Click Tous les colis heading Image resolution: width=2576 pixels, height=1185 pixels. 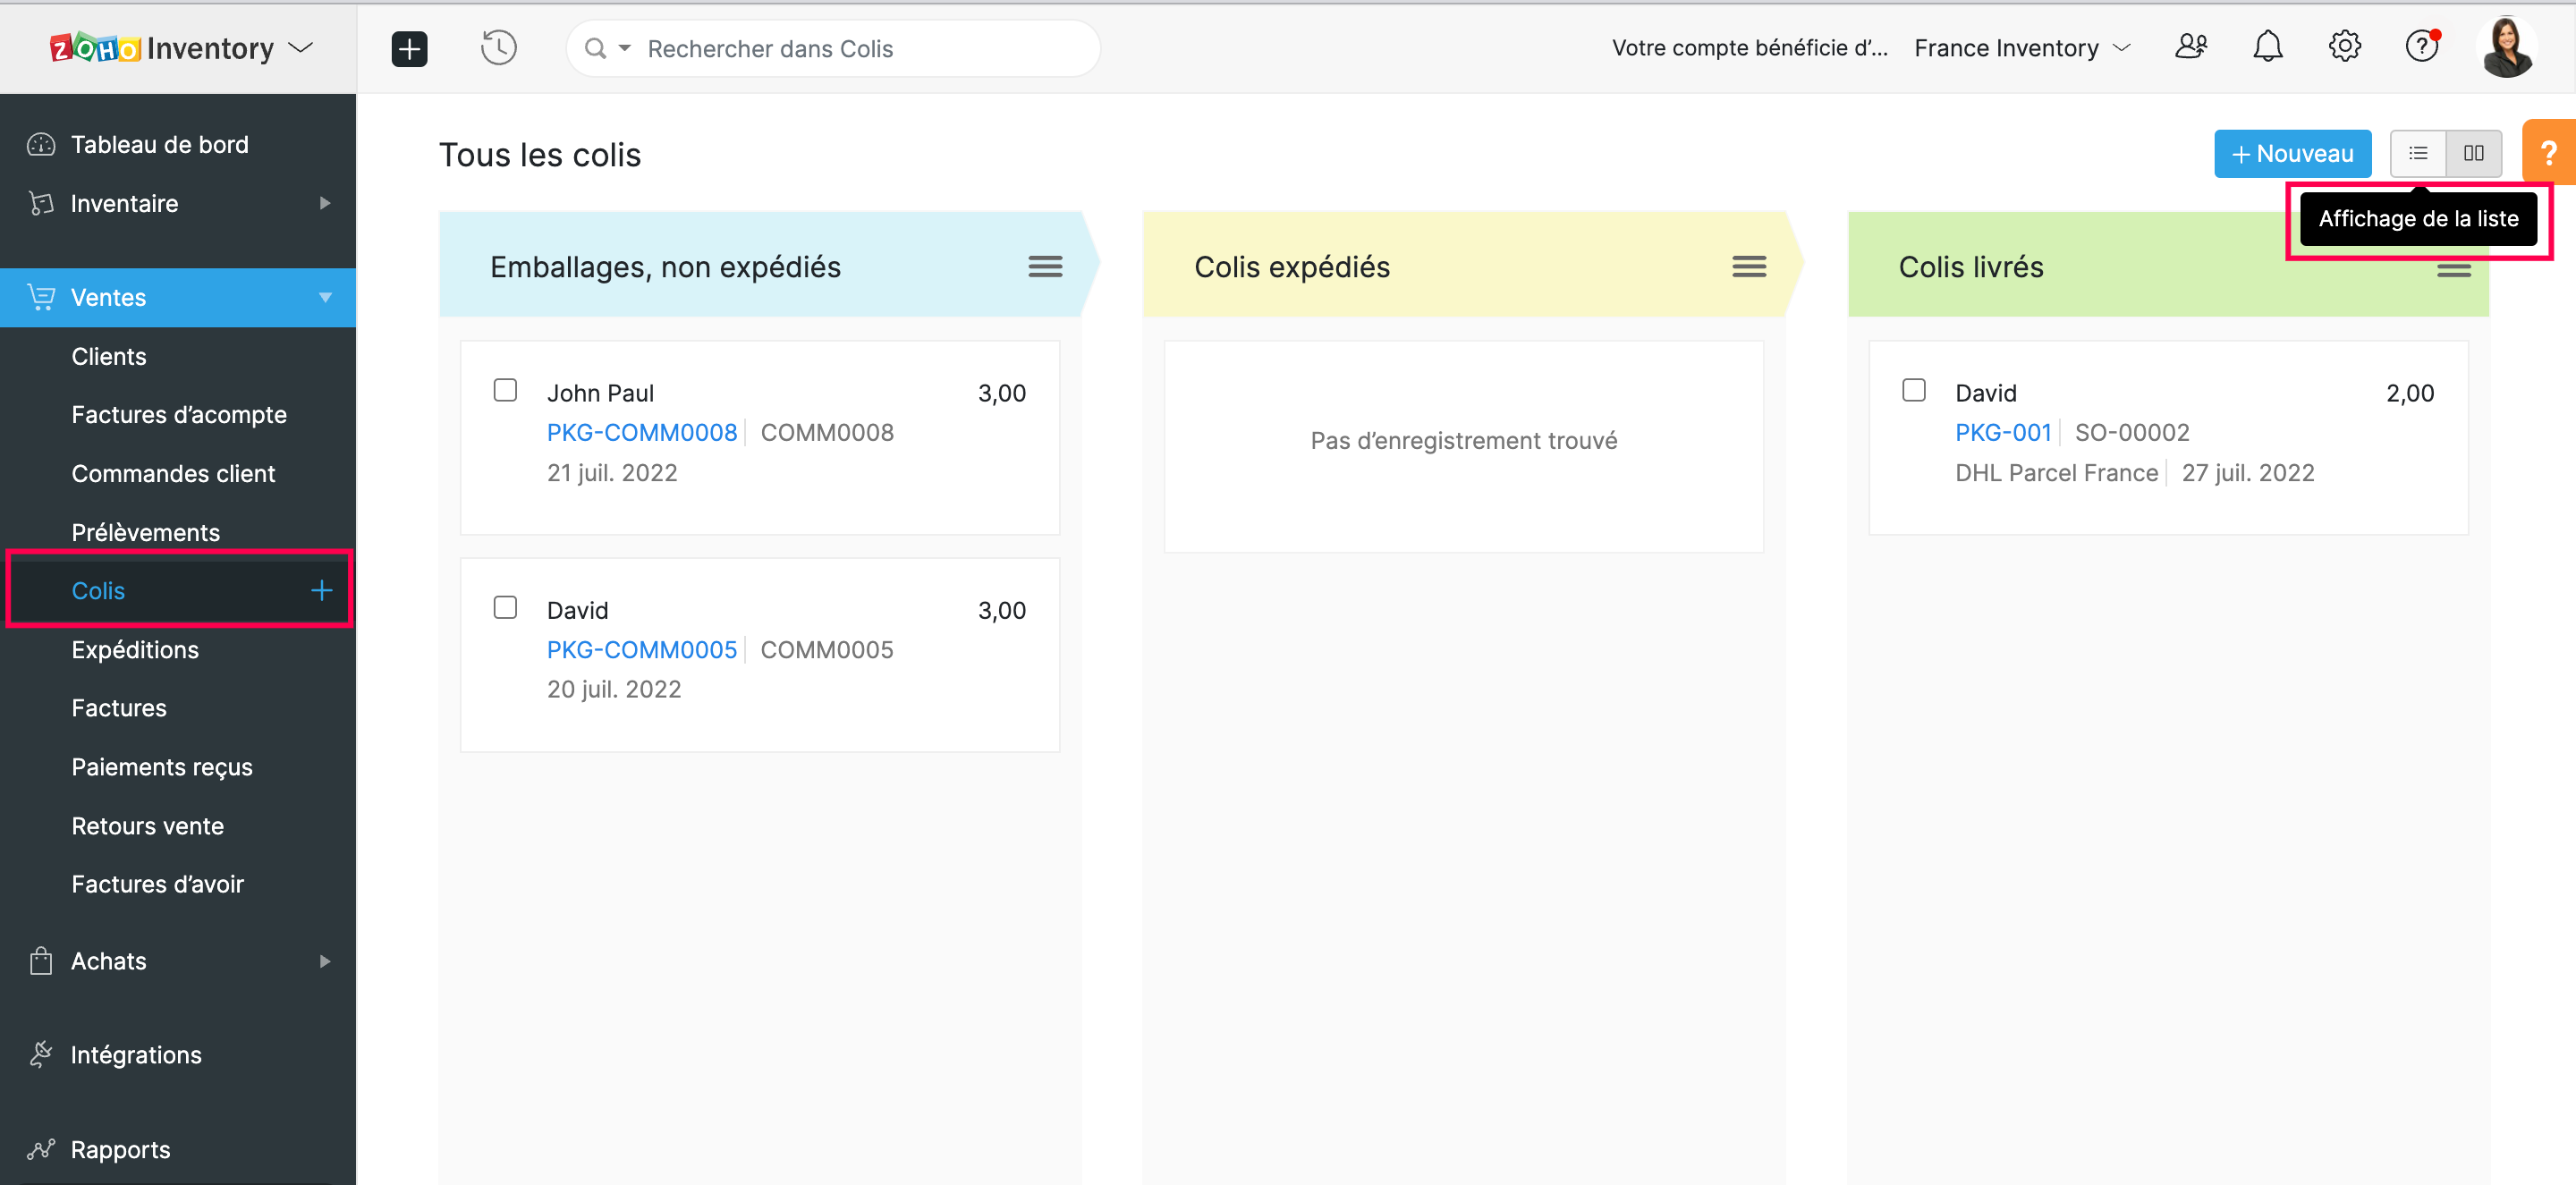[540, 155]
